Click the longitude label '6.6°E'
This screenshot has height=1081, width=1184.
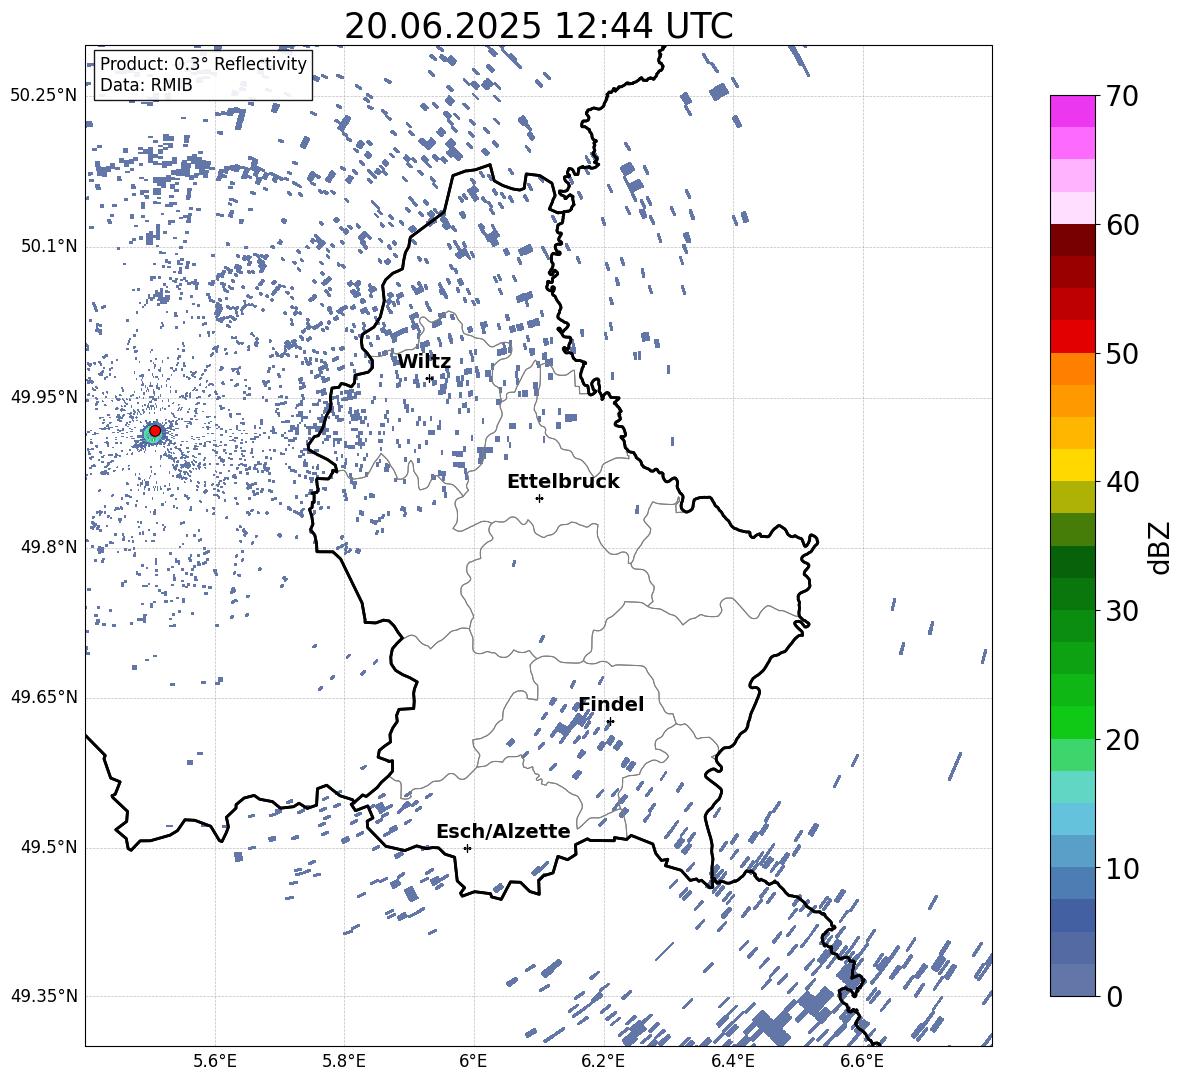tap(862, 1061)
